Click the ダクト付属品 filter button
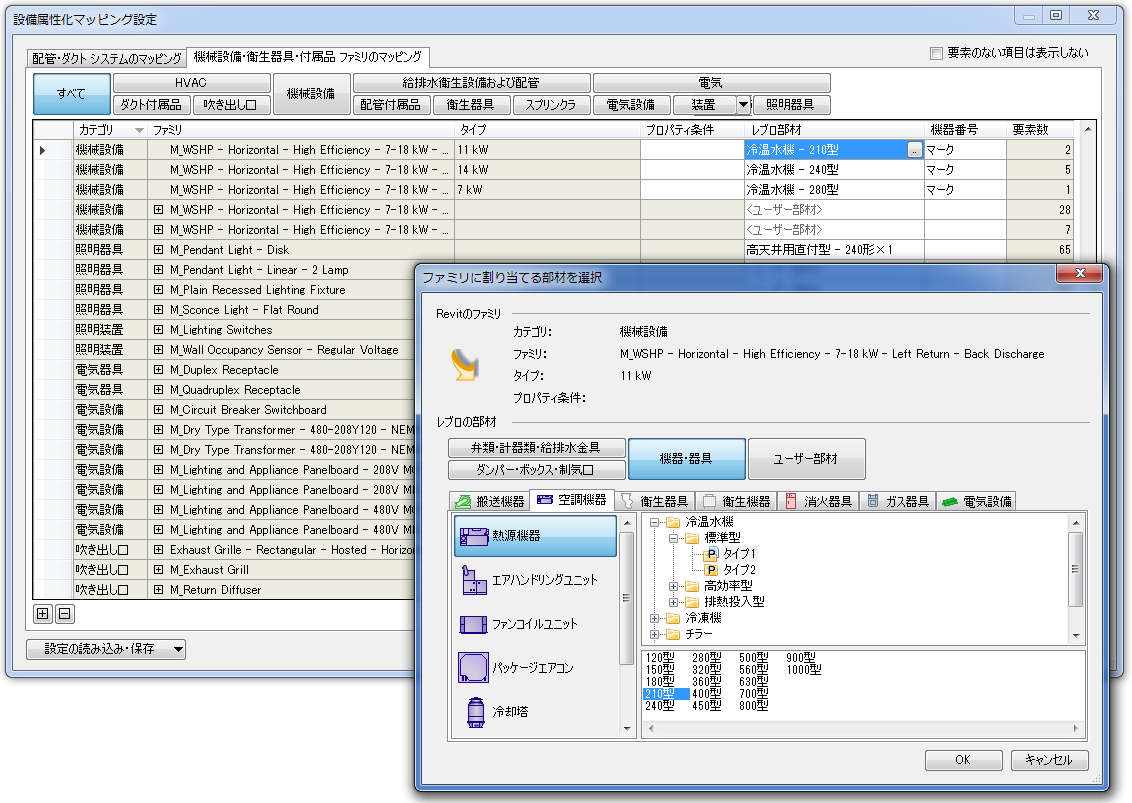Screen dimensions: 1132x803 [152, 105]
